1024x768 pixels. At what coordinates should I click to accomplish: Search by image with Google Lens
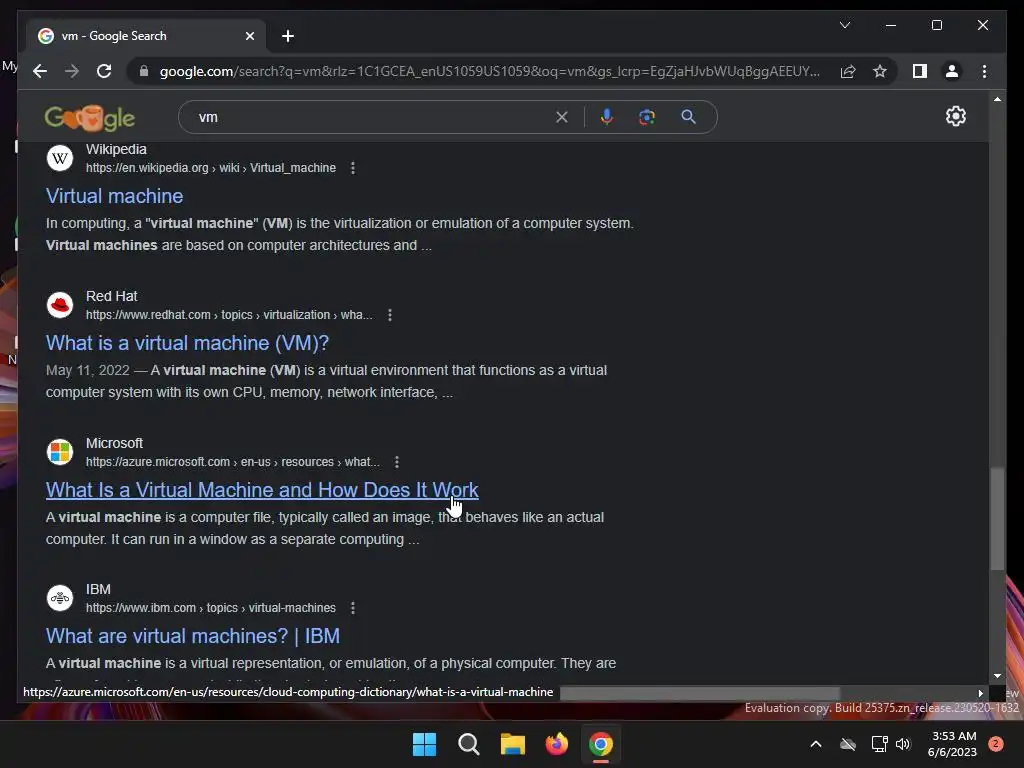click(647, 117)
